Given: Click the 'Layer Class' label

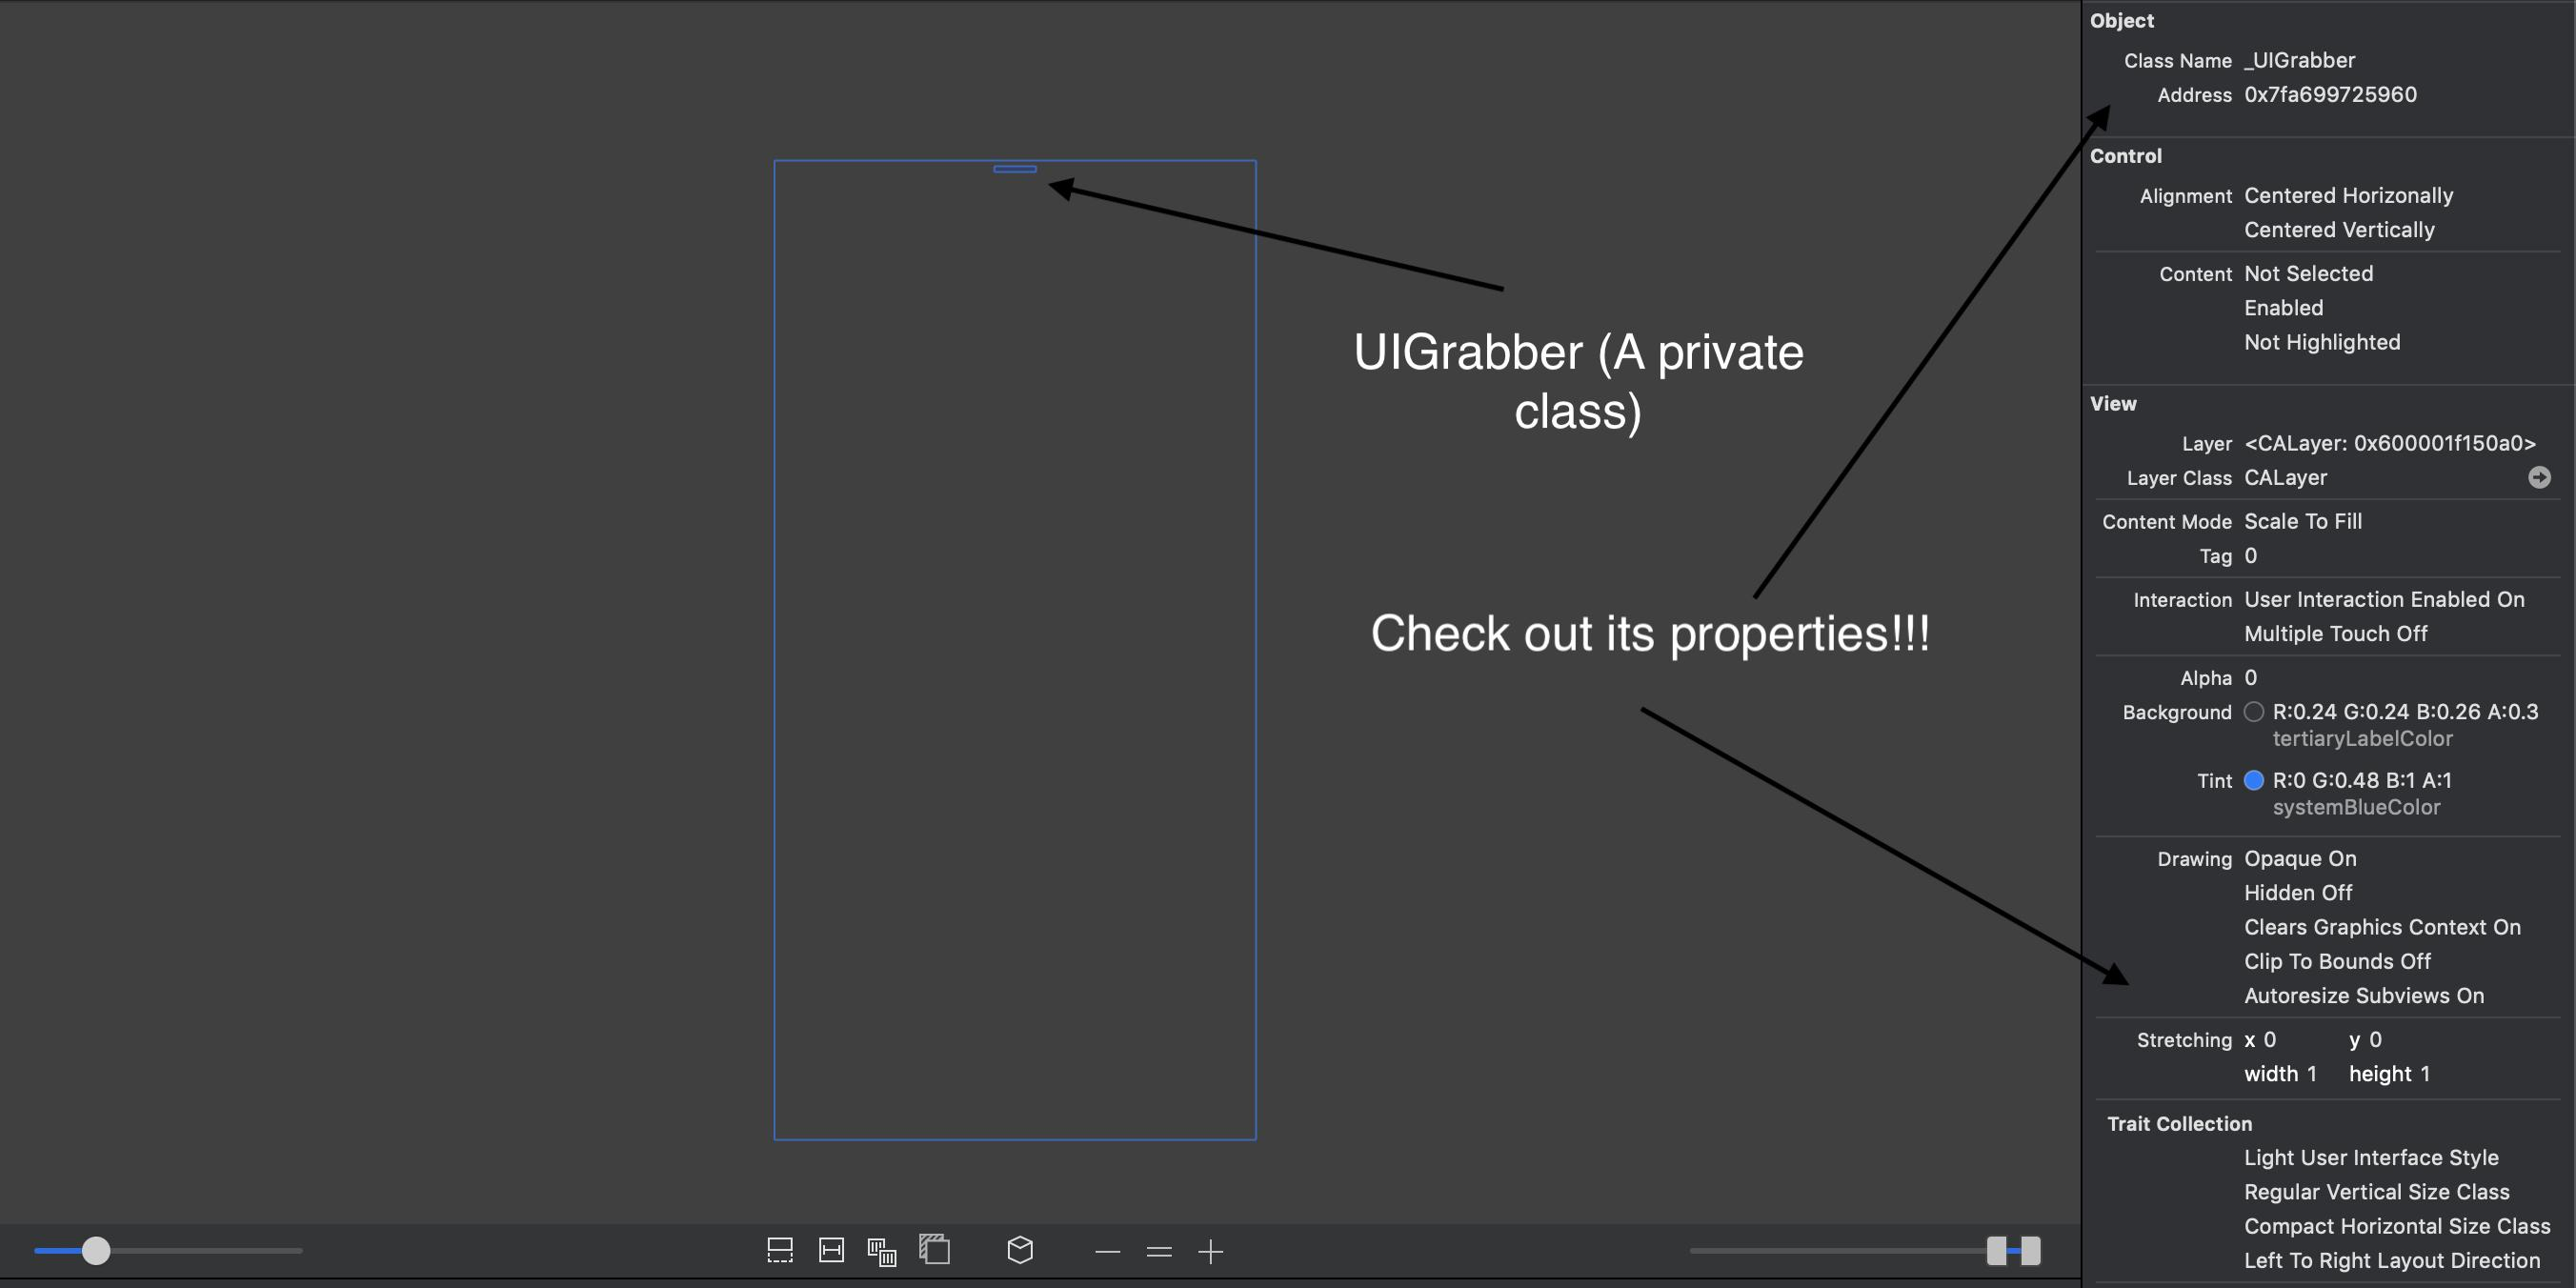Looking at the screenshot, I should click(2179, 478).
